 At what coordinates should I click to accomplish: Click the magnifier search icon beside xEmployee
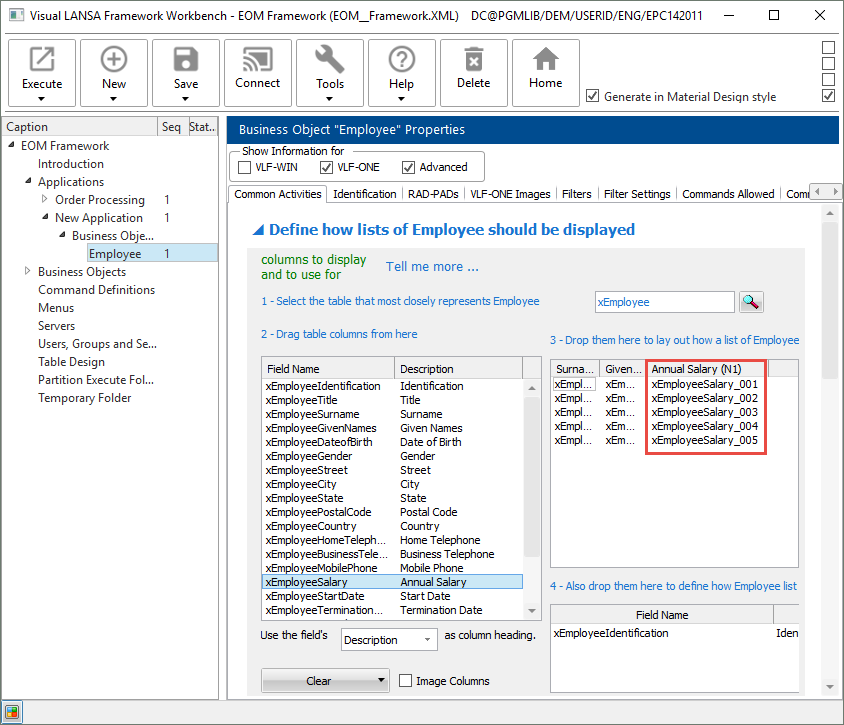(751, 301)
